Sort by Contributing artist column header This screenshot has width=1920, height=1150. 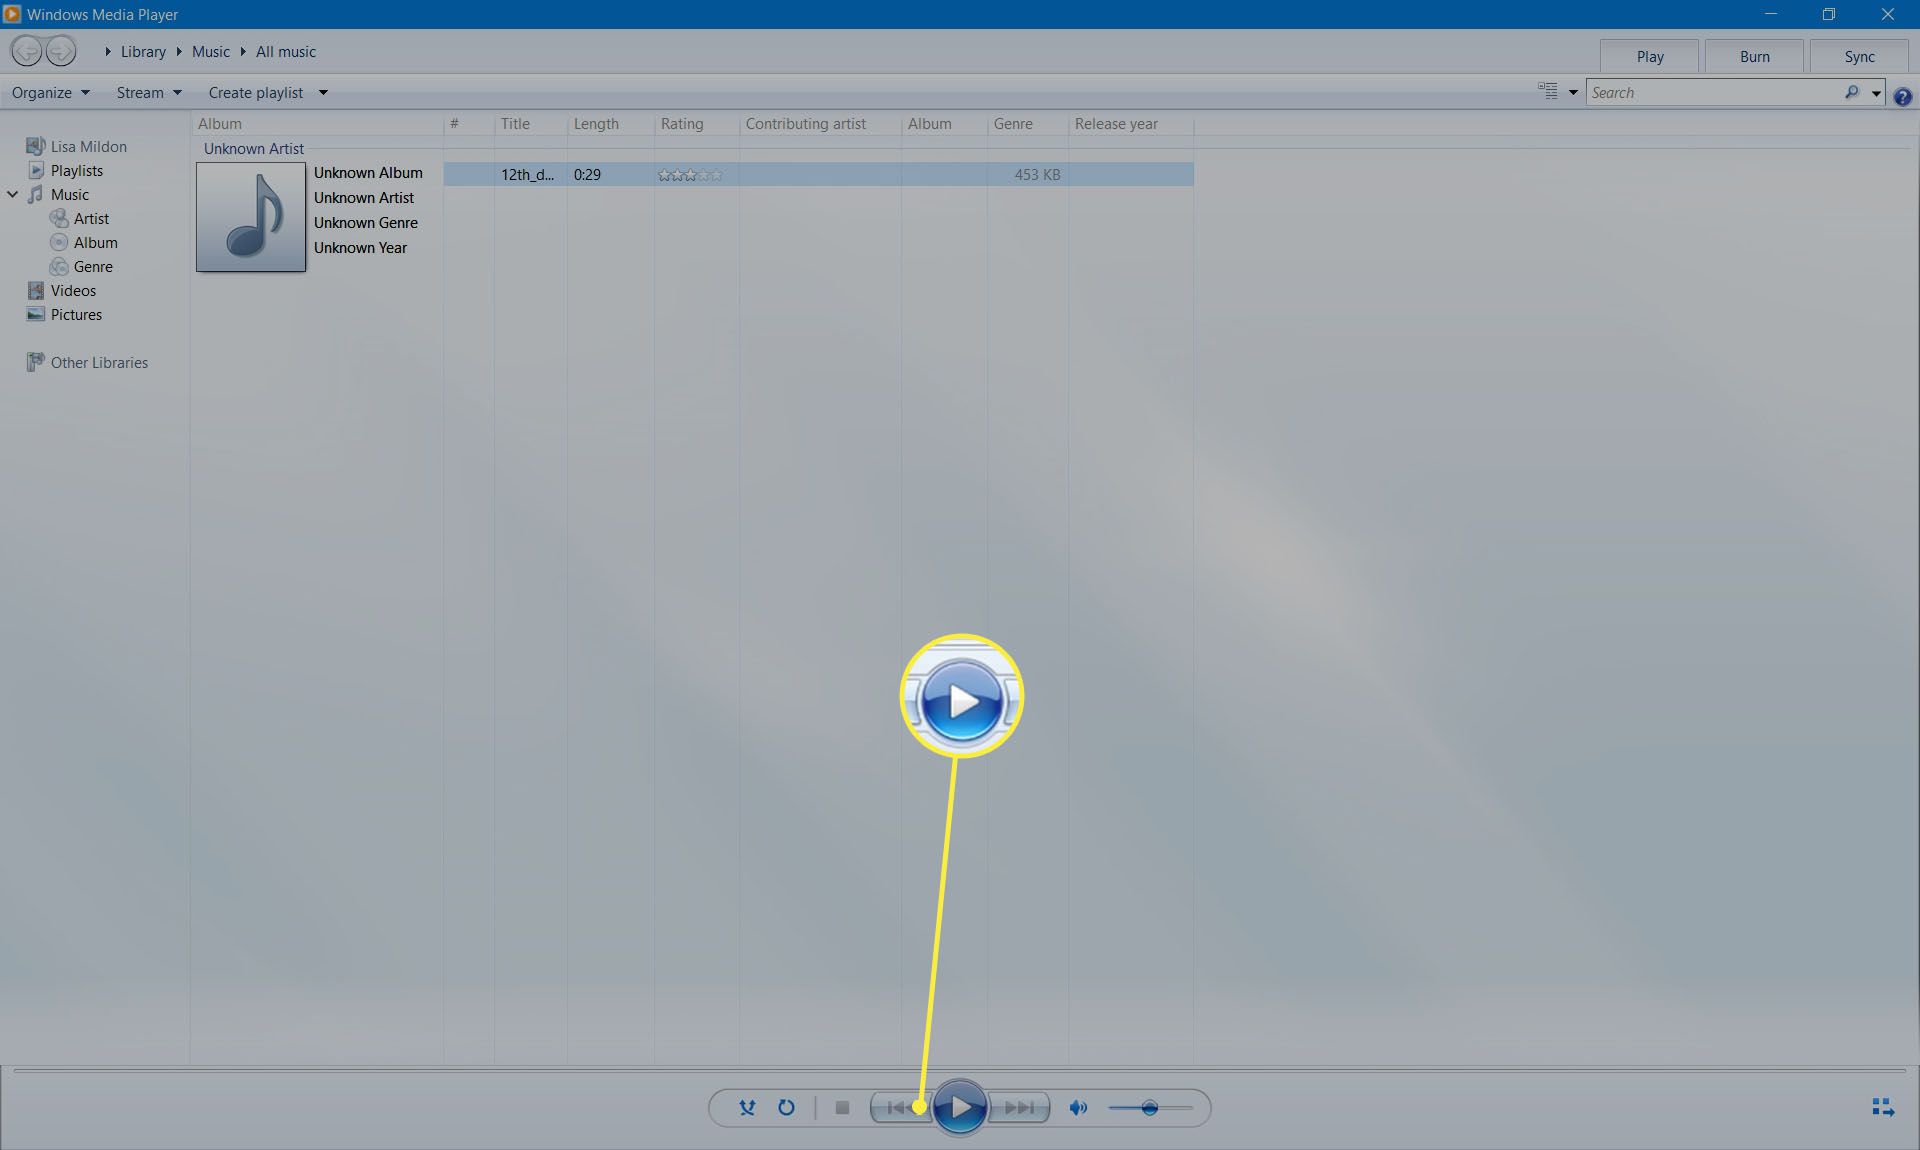(x=821, y=124)
